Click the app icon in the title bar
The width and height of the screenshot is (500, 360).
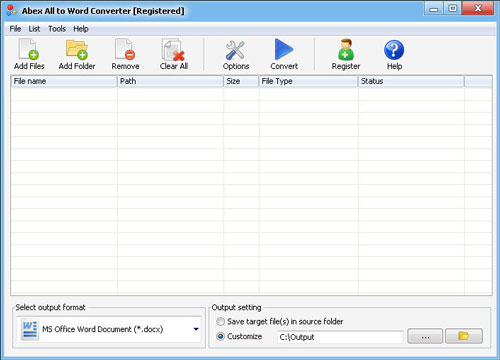tap(11, 10)
